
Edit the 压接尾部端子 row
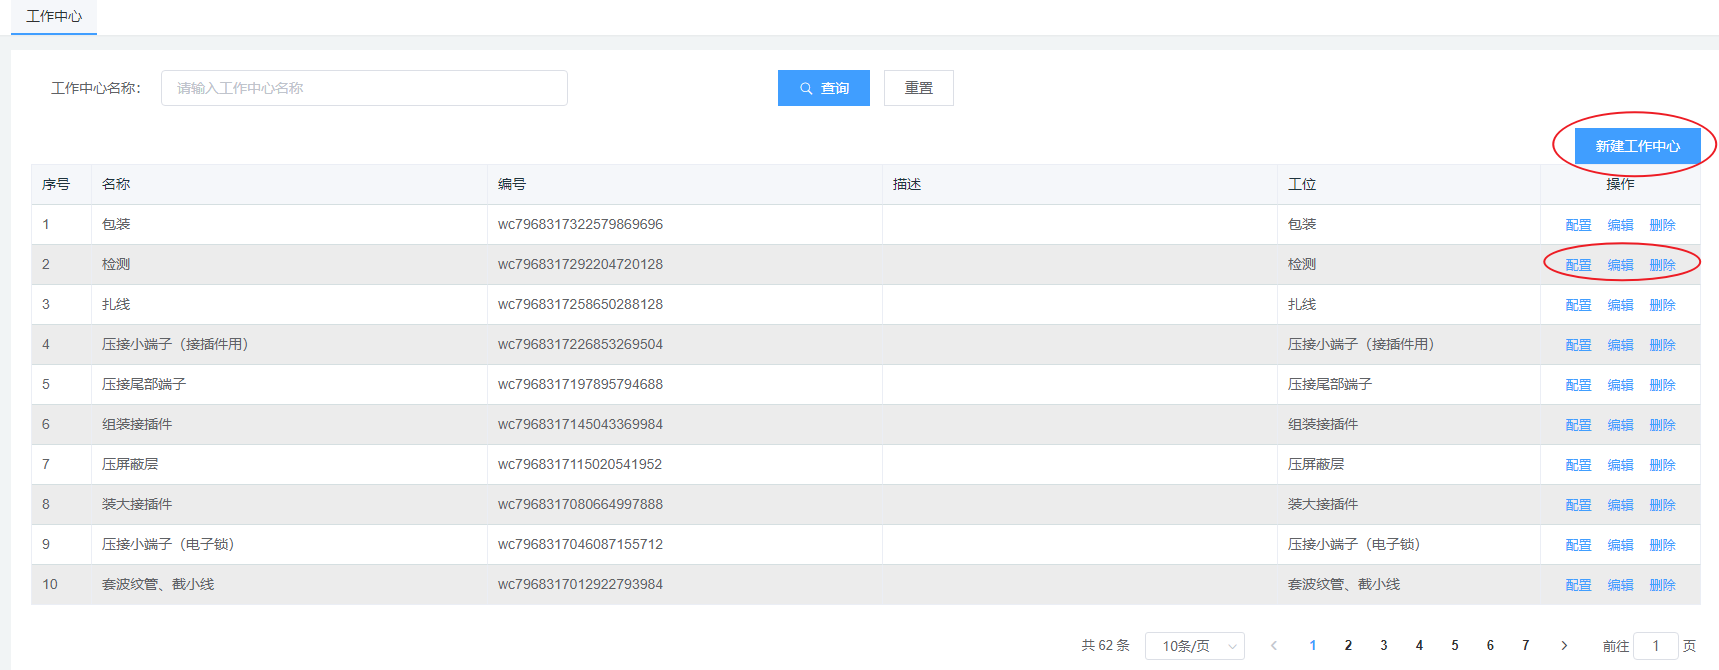1620,385
